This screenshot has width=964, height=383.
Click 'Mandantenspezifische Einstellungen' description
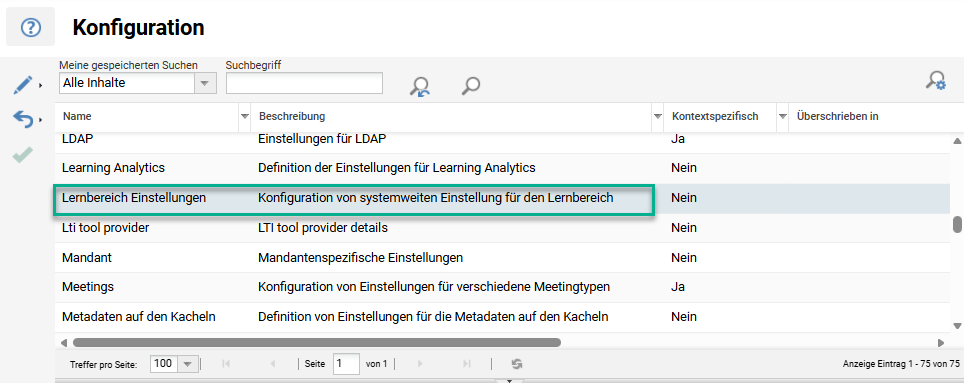pos(360,258)
